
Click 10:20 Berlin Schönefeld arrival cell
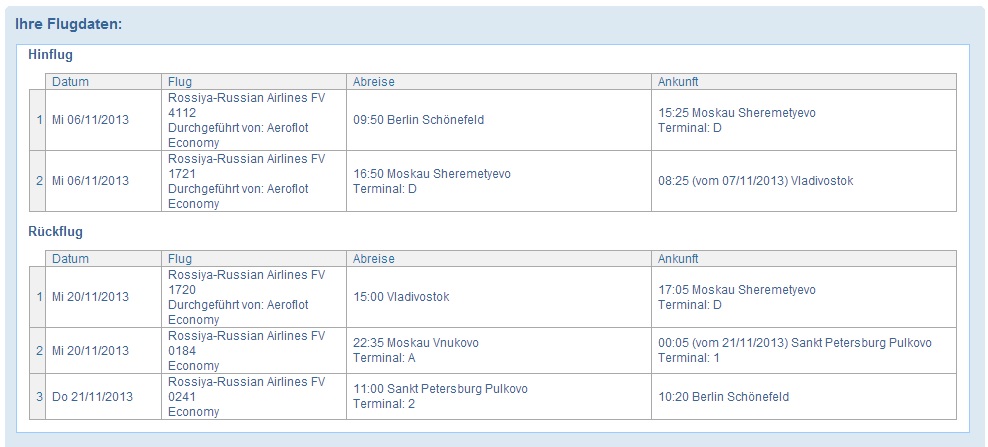[x=804, y=397]
